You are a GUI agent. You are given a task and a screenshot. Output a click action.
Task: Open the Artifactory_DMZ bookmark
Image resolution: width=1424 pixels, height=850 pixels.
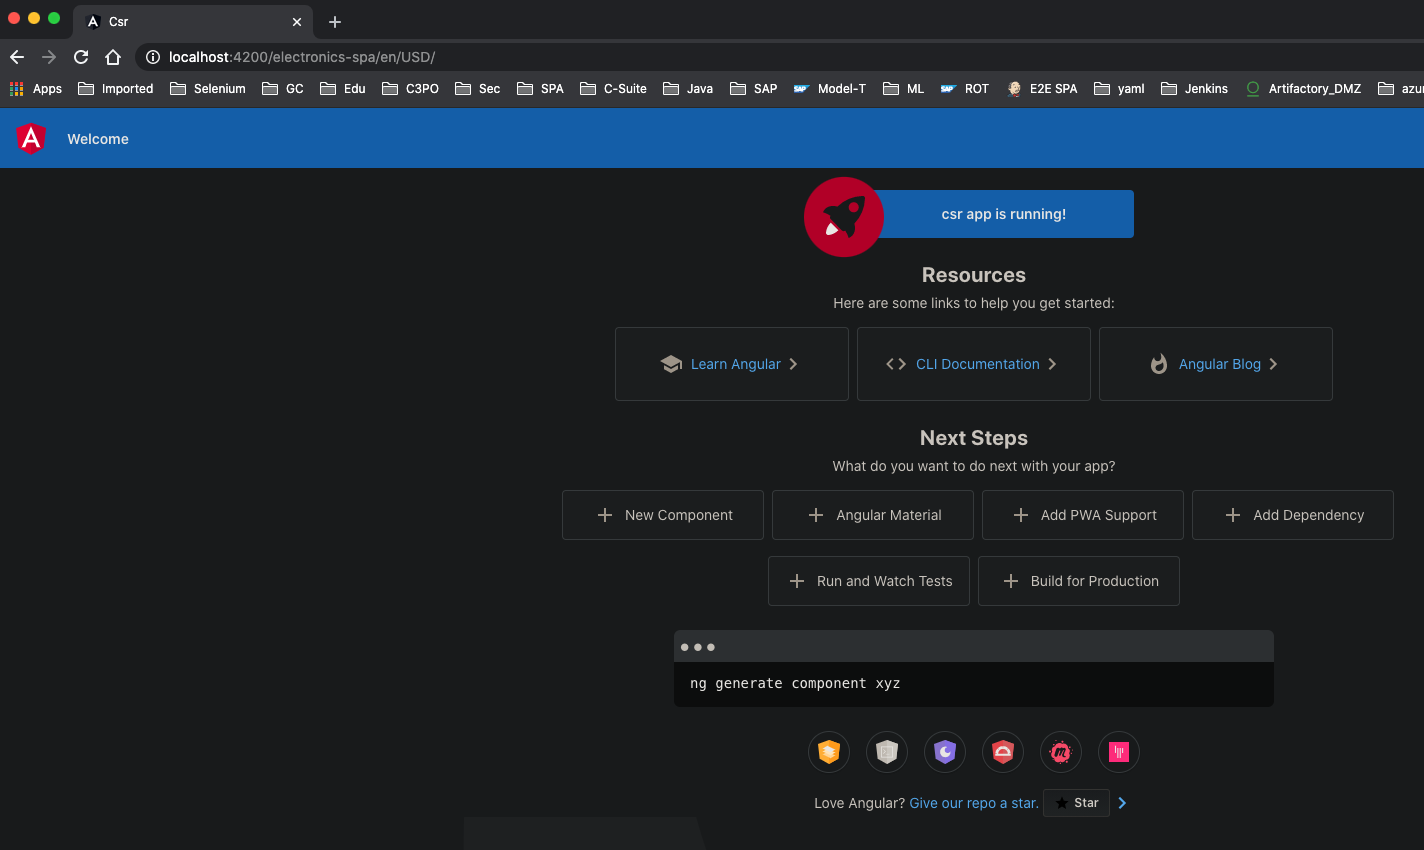(x=1303, y=89)
